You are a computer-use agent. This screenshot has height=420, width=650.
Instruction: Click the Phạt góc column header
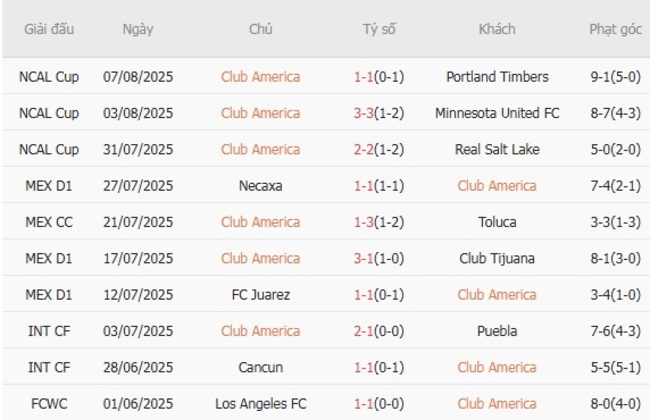[x=615, y=29]
